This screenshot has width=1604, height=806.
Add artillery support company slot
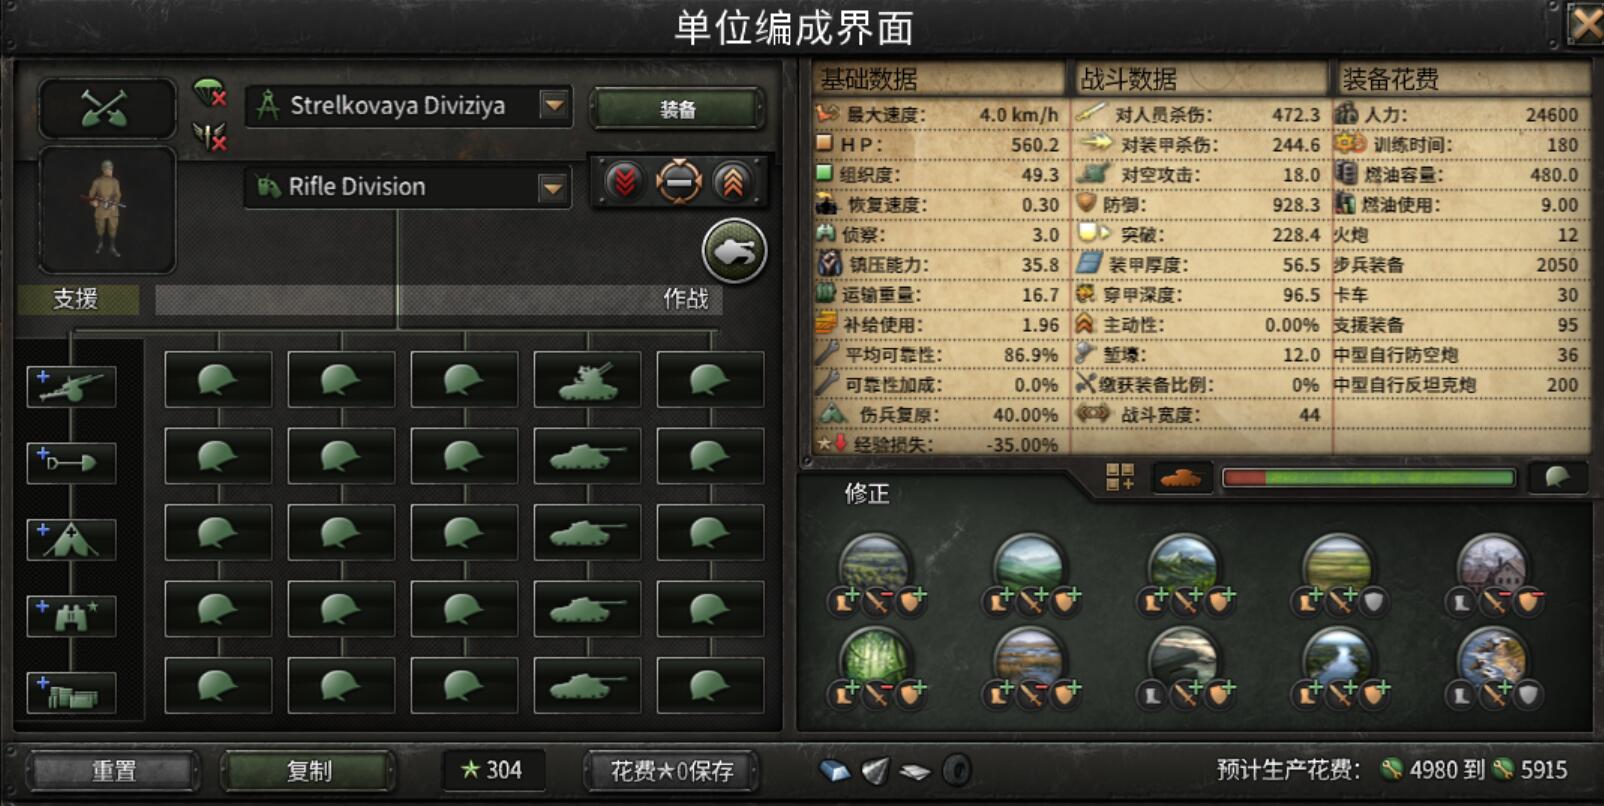(x=71, y=385)
